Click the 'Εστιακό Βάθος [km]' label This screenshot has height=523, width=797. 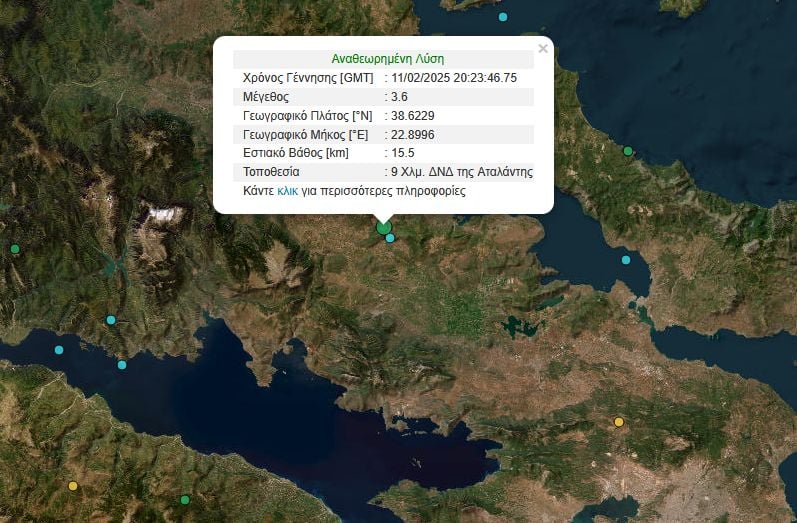[296, 152]
